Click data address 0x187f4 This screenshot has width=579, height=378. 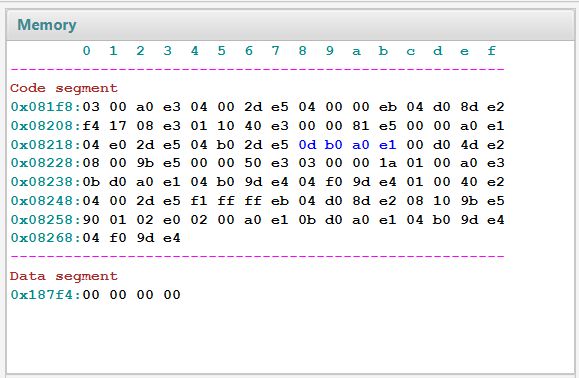[x=44, y=295]
